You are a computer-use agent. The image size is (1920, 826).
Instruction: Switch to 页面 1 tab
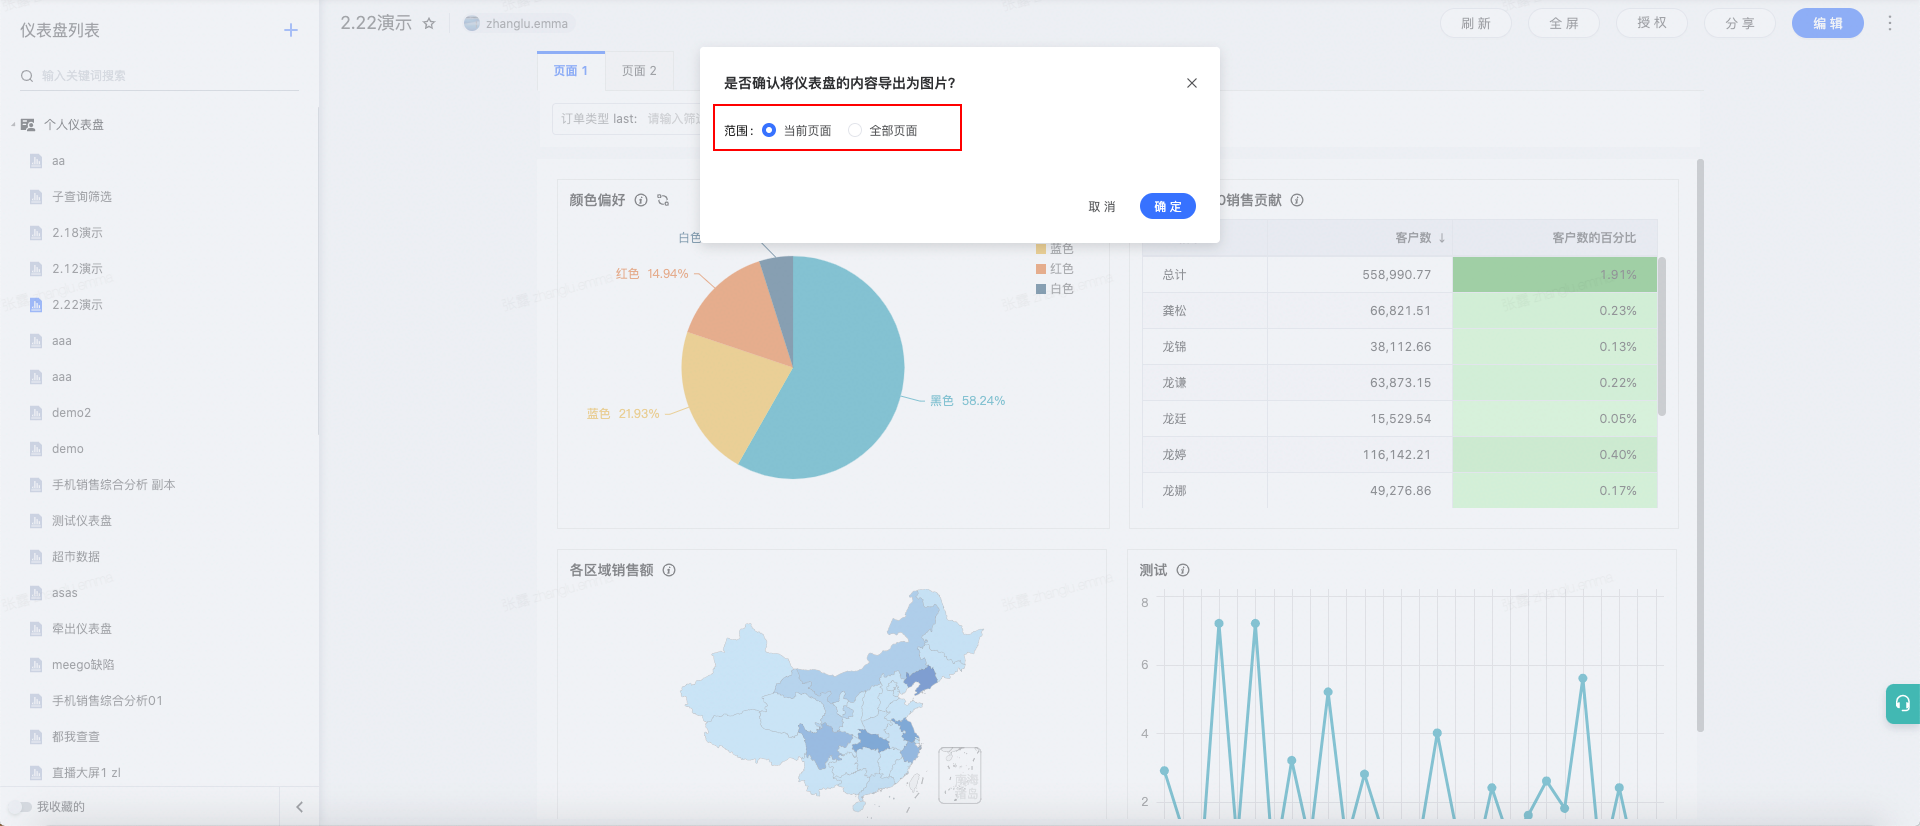pos(571,71)
